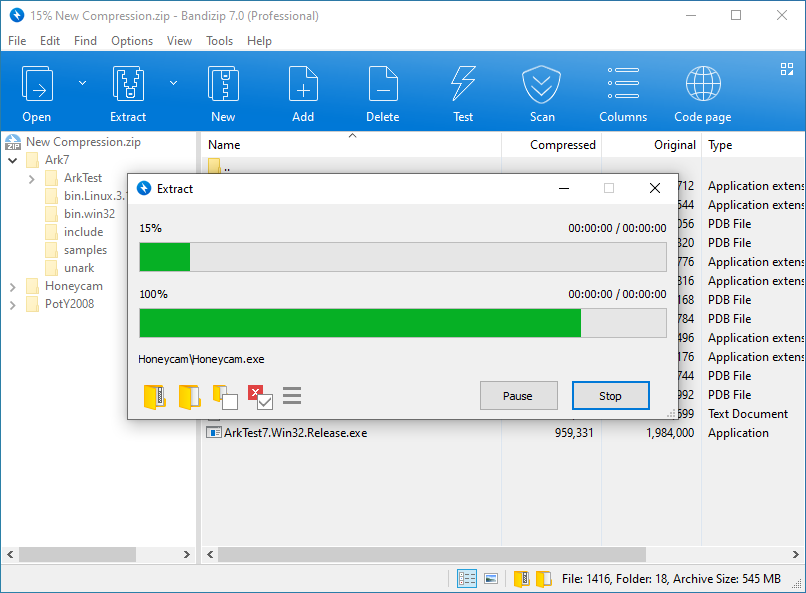Collapse the Ark7 folder tree node

tap(12, 160)
